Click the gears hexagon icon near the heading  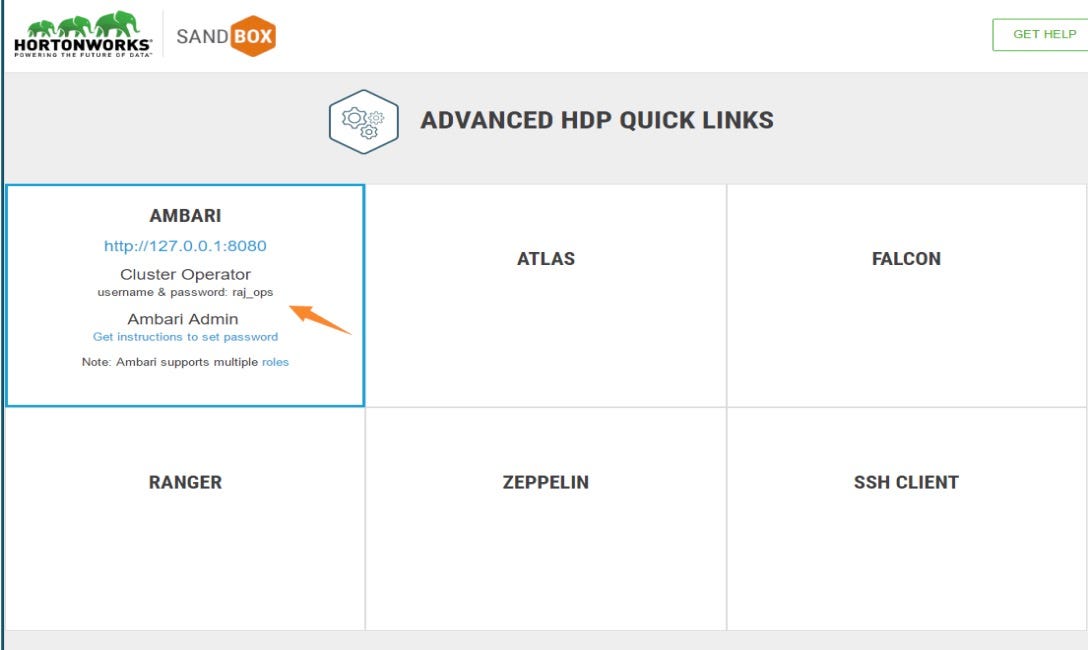[362, 119]
